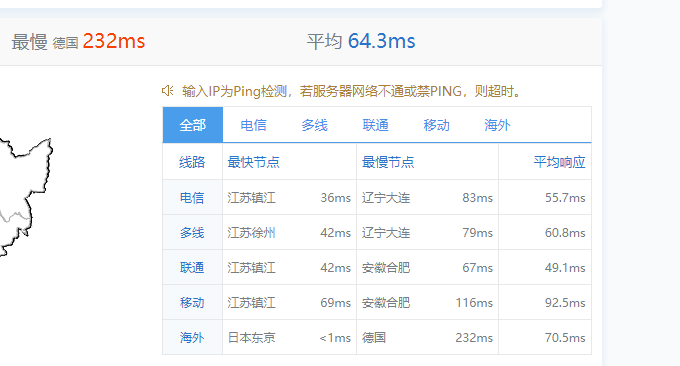Click the 多线 row label in table
Screen dimensions: 680x366
(x=192, y=233)
